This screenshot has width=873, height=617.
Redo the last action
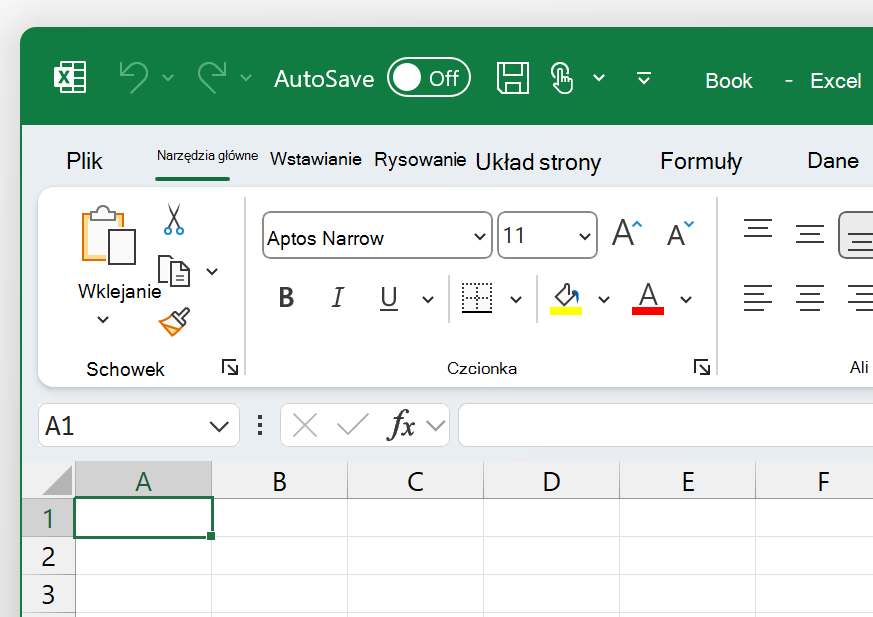point(212,77)
